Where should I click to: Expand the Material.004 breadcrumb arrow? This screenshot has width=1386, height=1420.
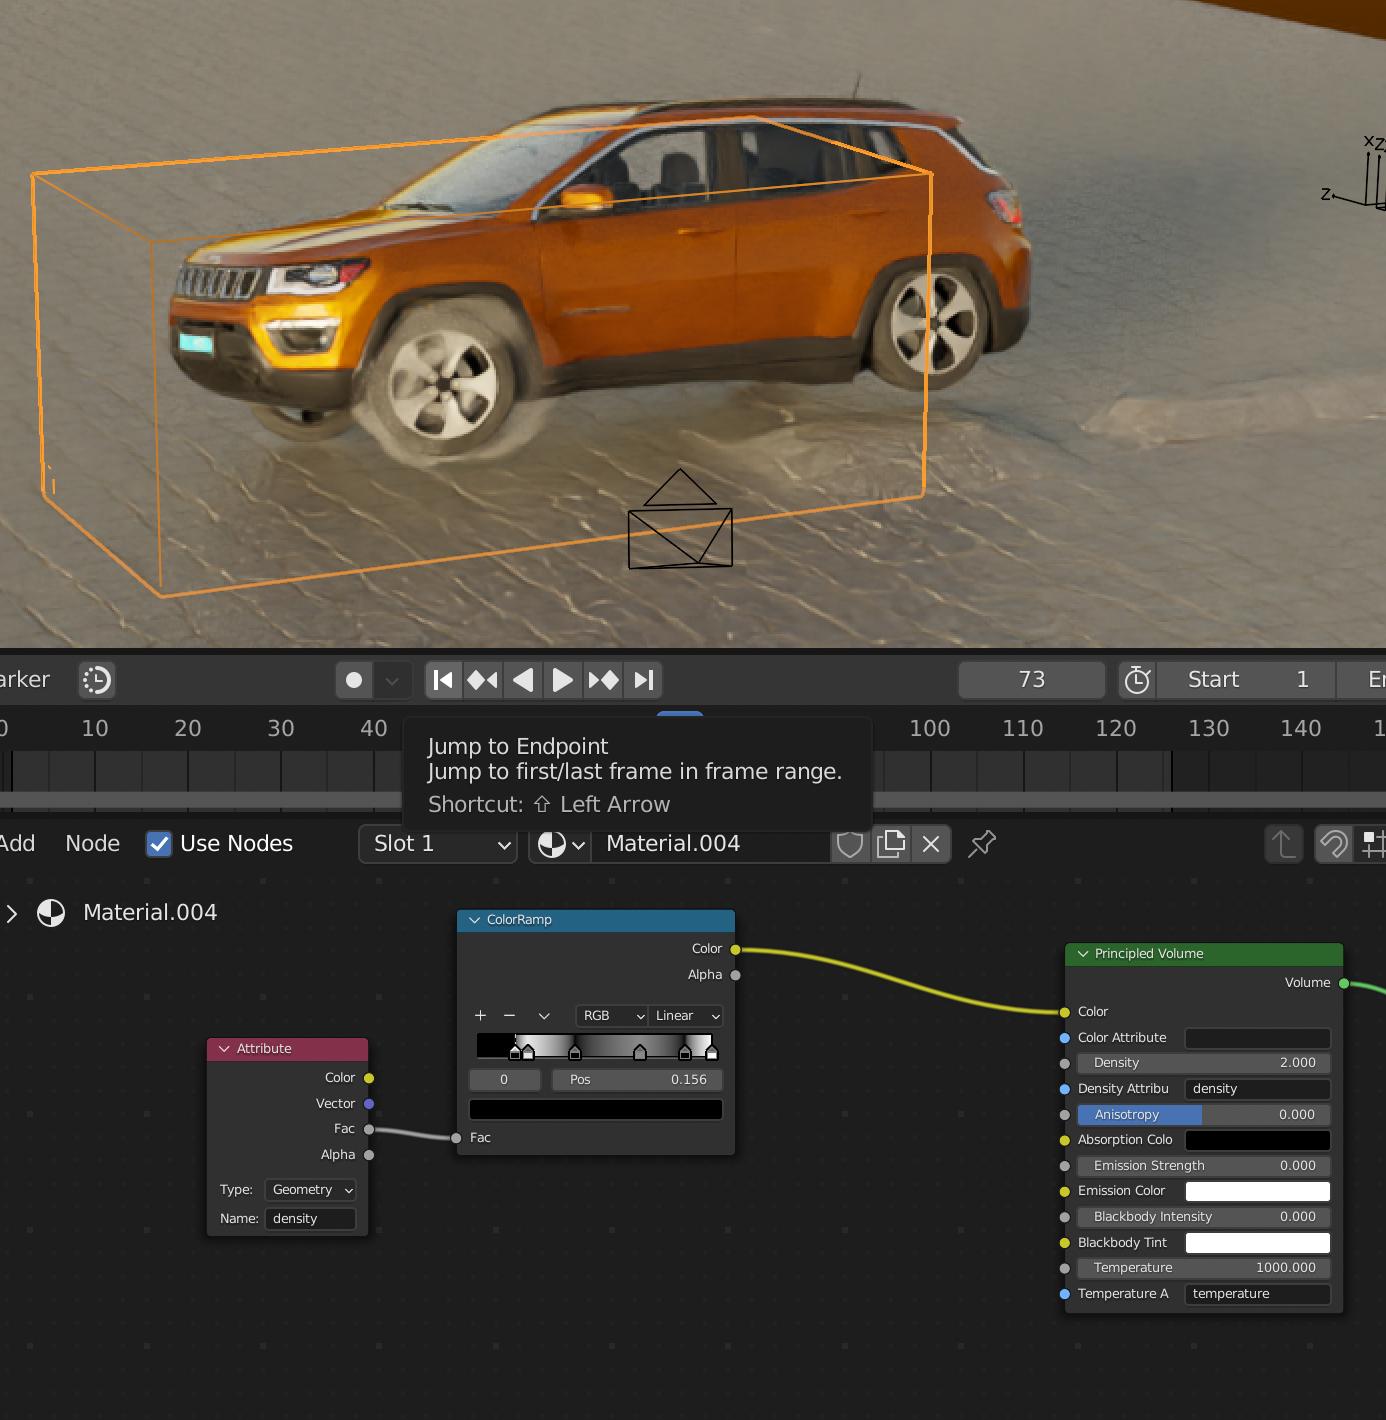12,913
